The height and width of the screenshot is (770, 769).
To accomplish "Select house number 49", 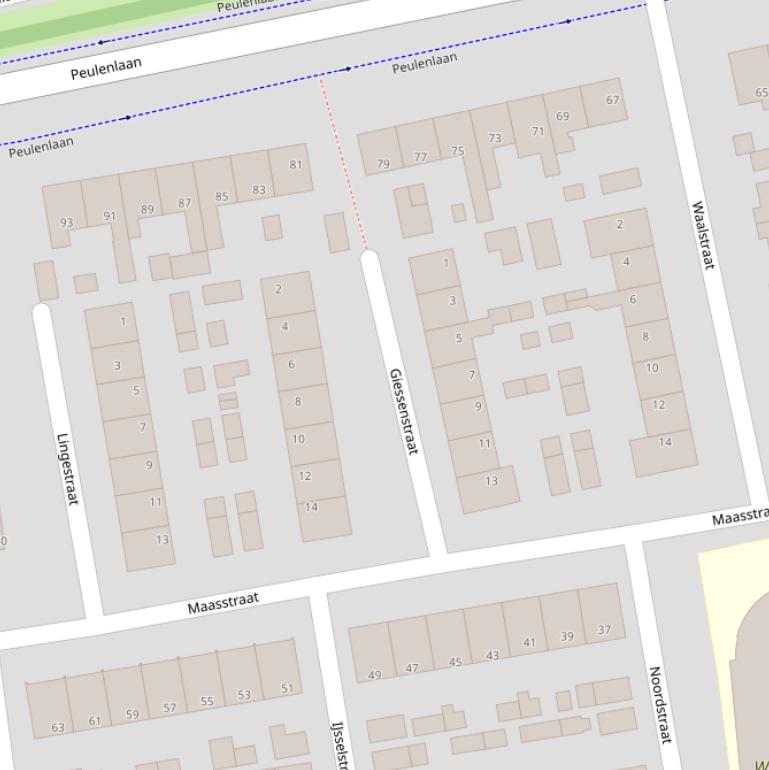I will coord(374,674).
